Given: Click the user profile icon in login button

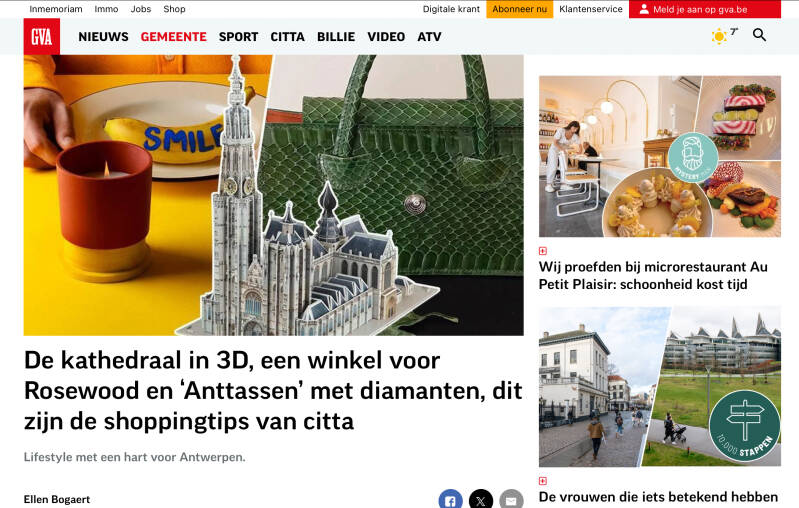Looking at the screenshot, I should (x=644, y=9).
